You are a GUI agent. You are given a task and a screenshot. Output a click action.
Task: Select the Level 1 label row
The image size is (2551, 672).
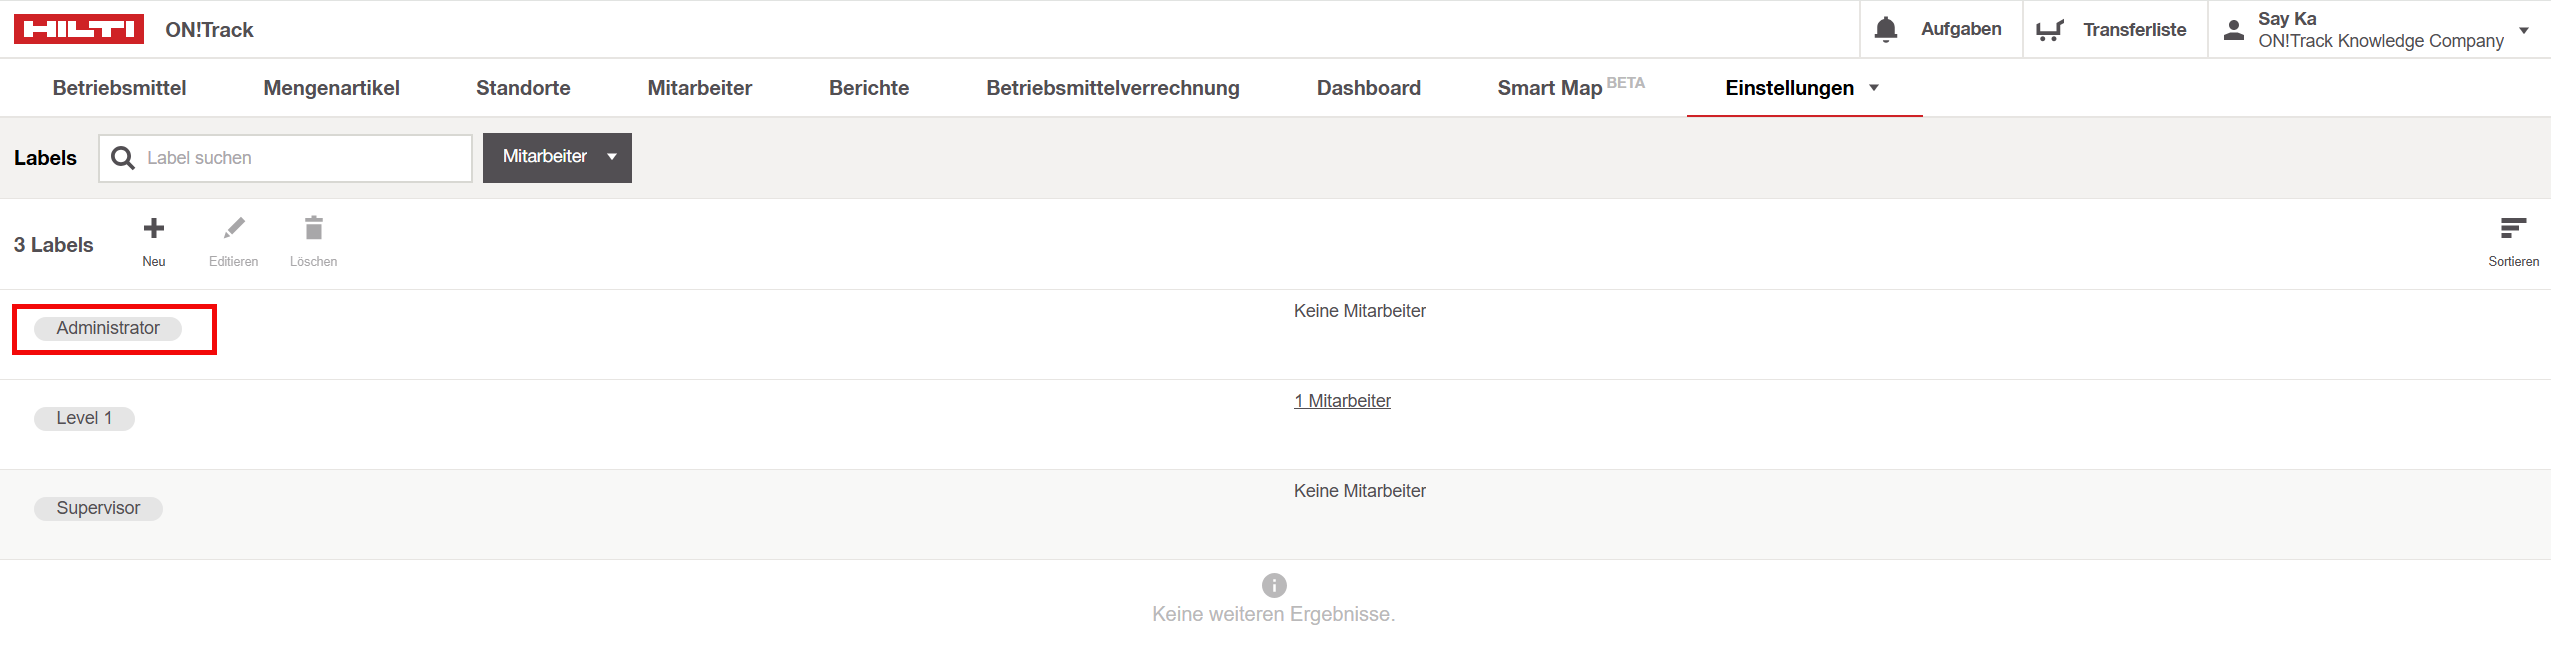[x=84, y=418]
